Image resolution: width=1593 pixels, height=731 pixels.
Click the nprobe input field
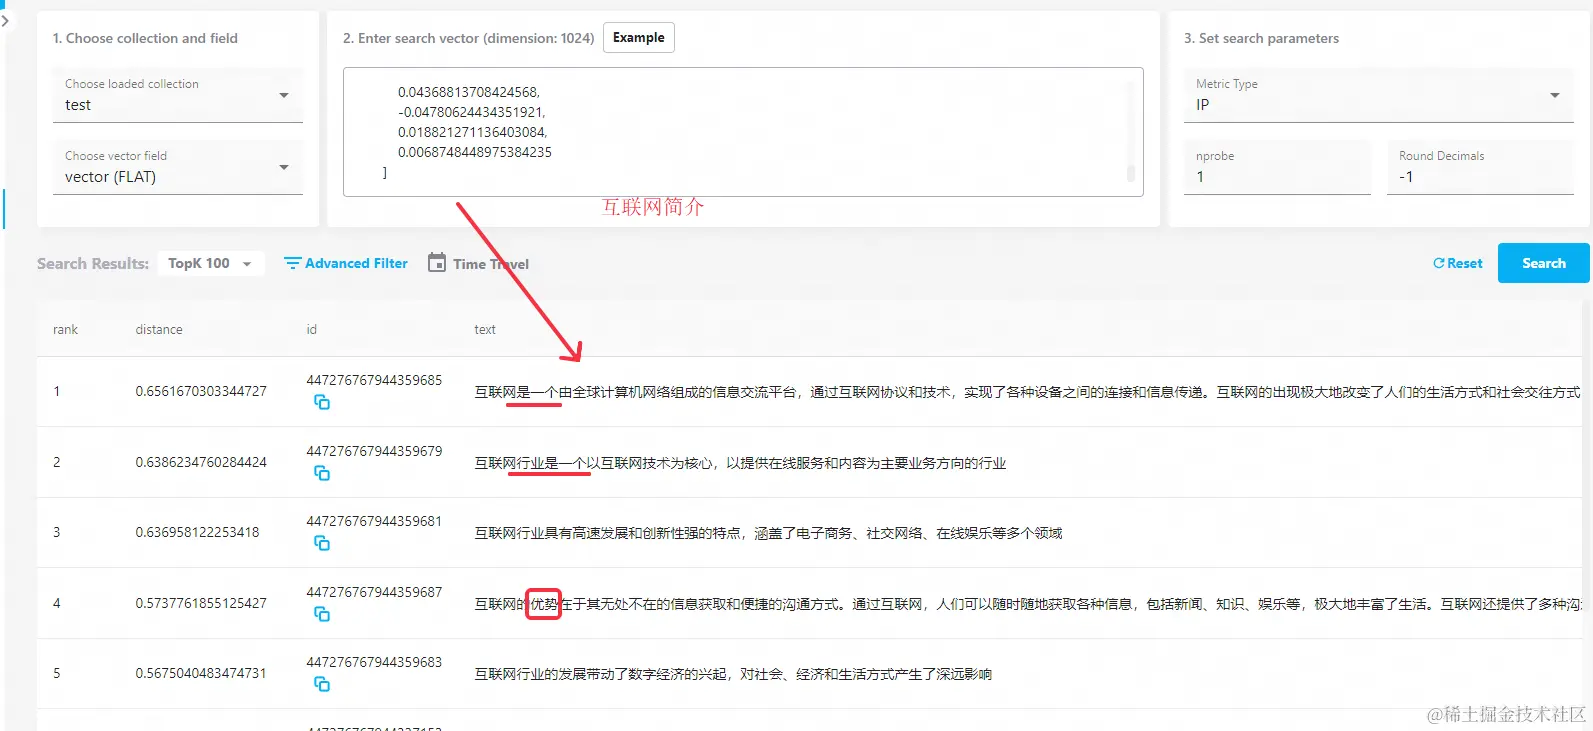1277,167
